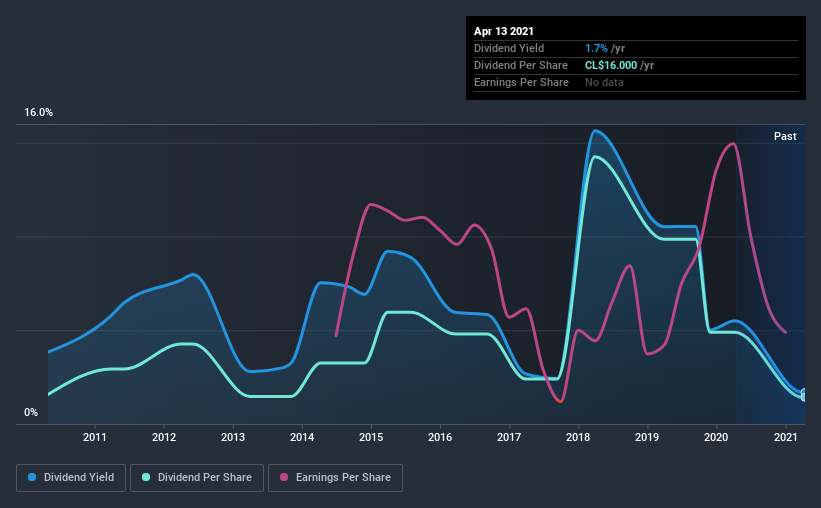Click the CL$16.000 dividend per share value

611,65
